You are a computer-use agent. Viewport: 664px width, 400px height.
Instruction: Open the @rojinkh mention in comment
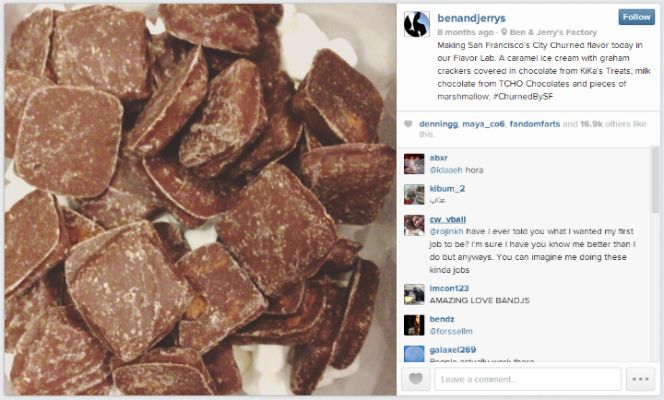click(446, 232)
